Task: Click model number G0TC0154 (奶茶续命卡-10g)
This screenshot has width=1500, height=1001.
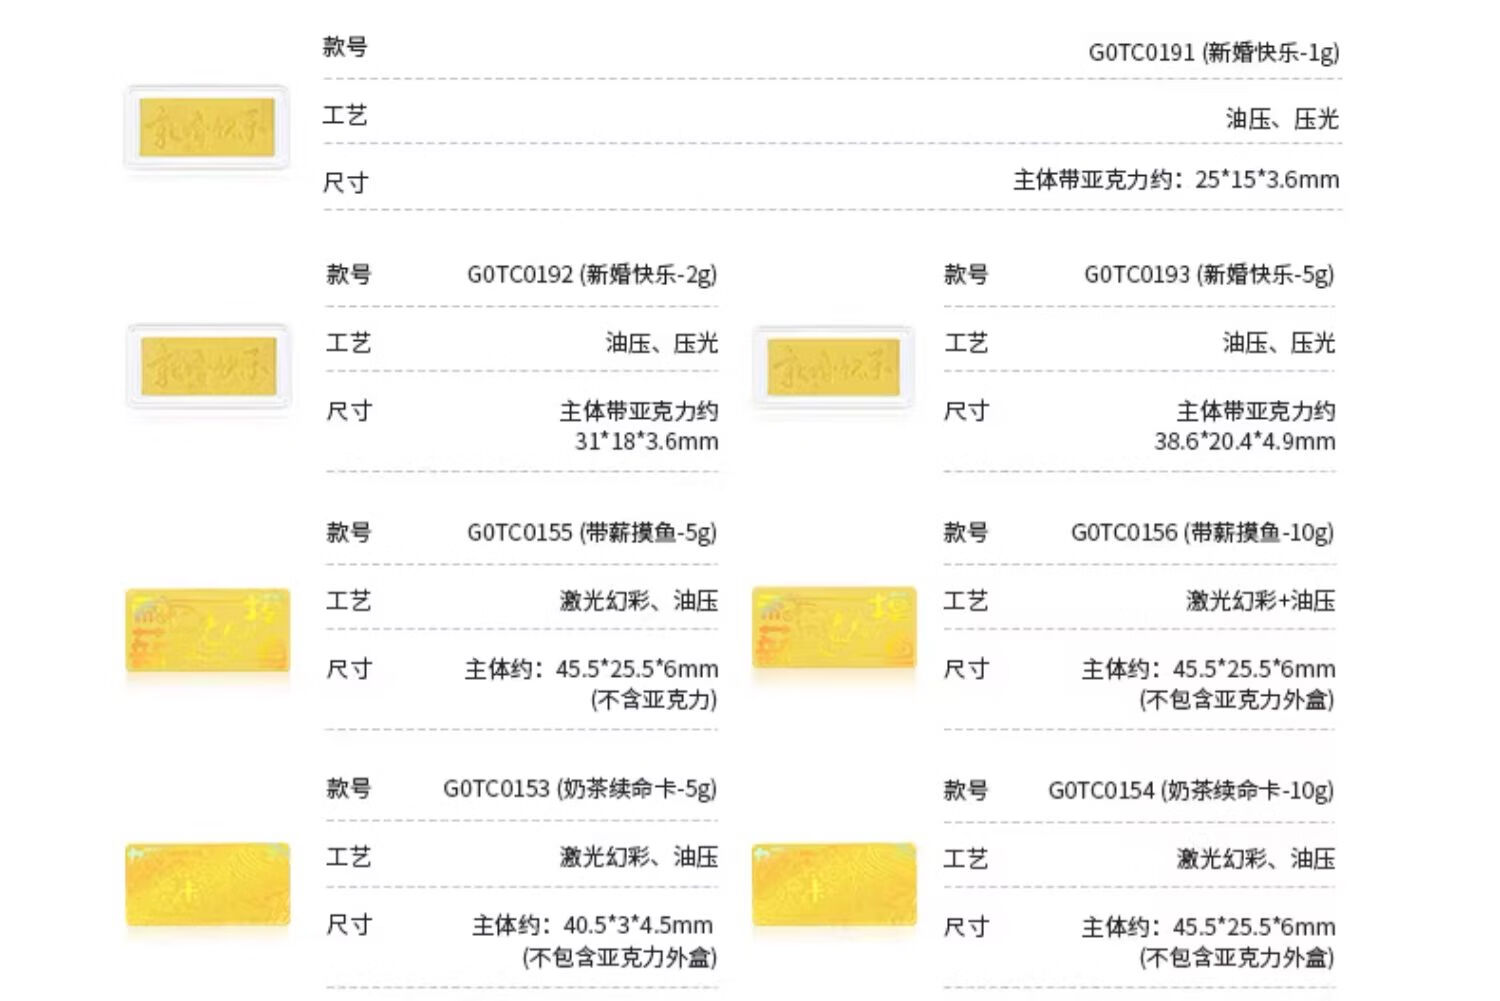Action: click(1191, 791)
